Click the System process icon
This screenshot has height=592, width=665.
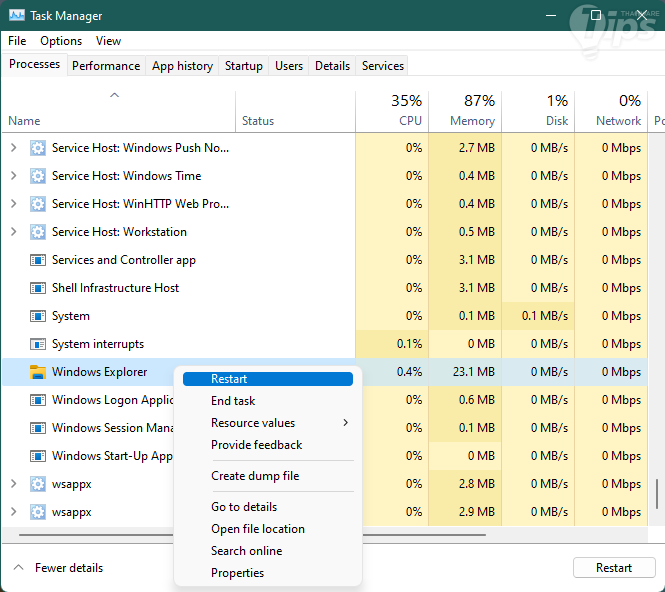pyautogui.click(x=38, y=316)
